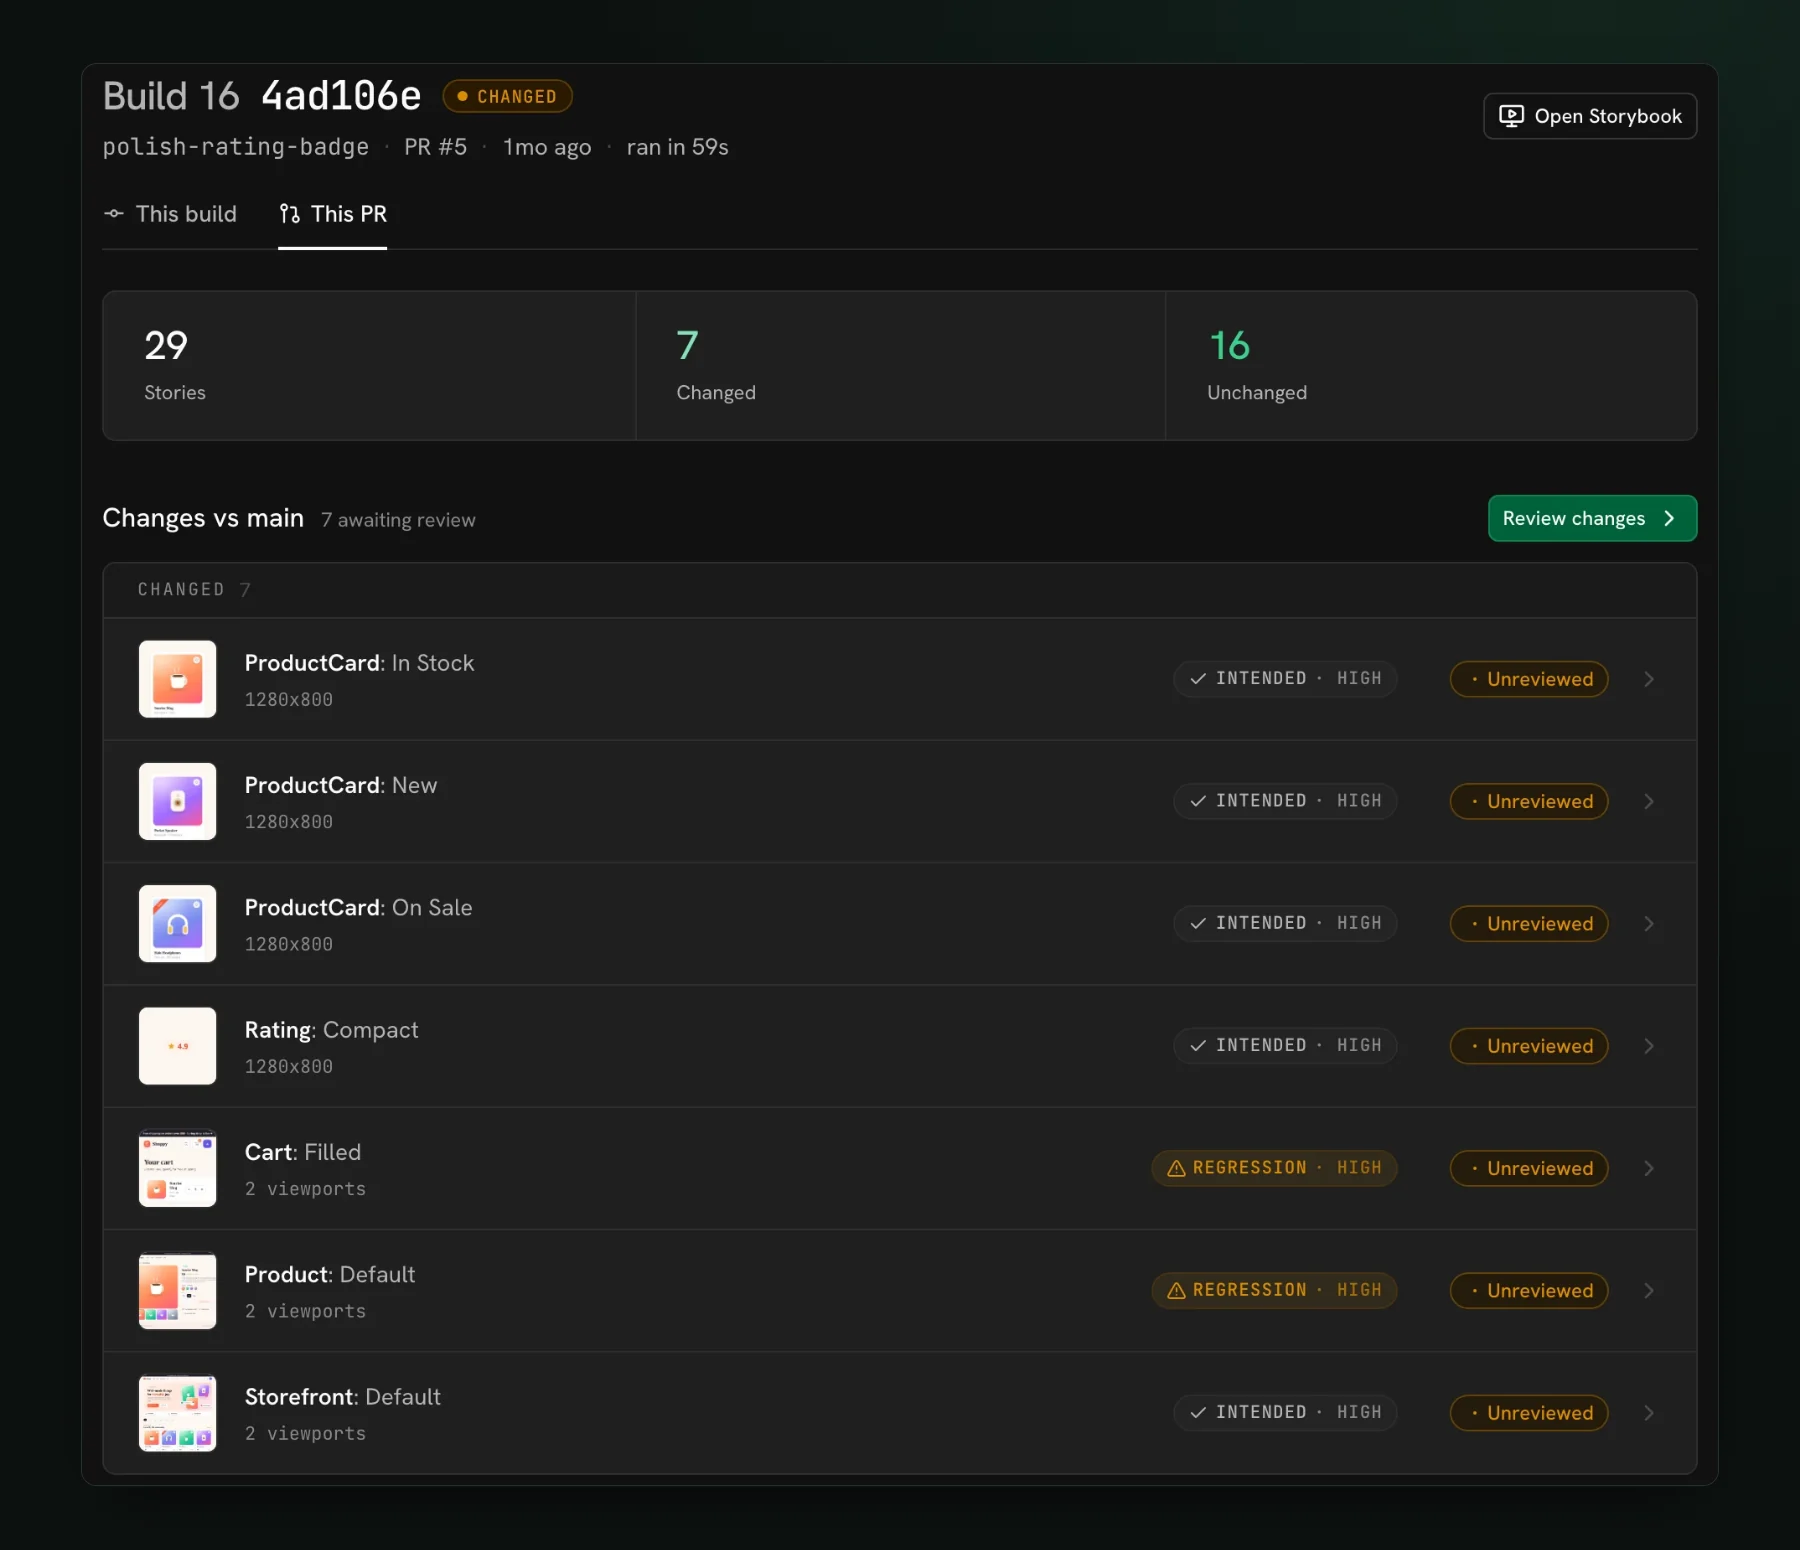This screenshot has width=1800, height=1550.
Task: Click the Storefront: Default story title
Action: [x=343, y=1397]
